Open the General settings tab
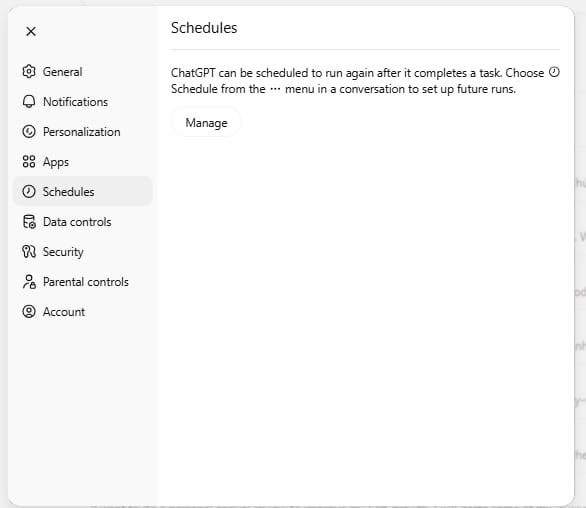The image size is (586, 508). click(83, 71)
